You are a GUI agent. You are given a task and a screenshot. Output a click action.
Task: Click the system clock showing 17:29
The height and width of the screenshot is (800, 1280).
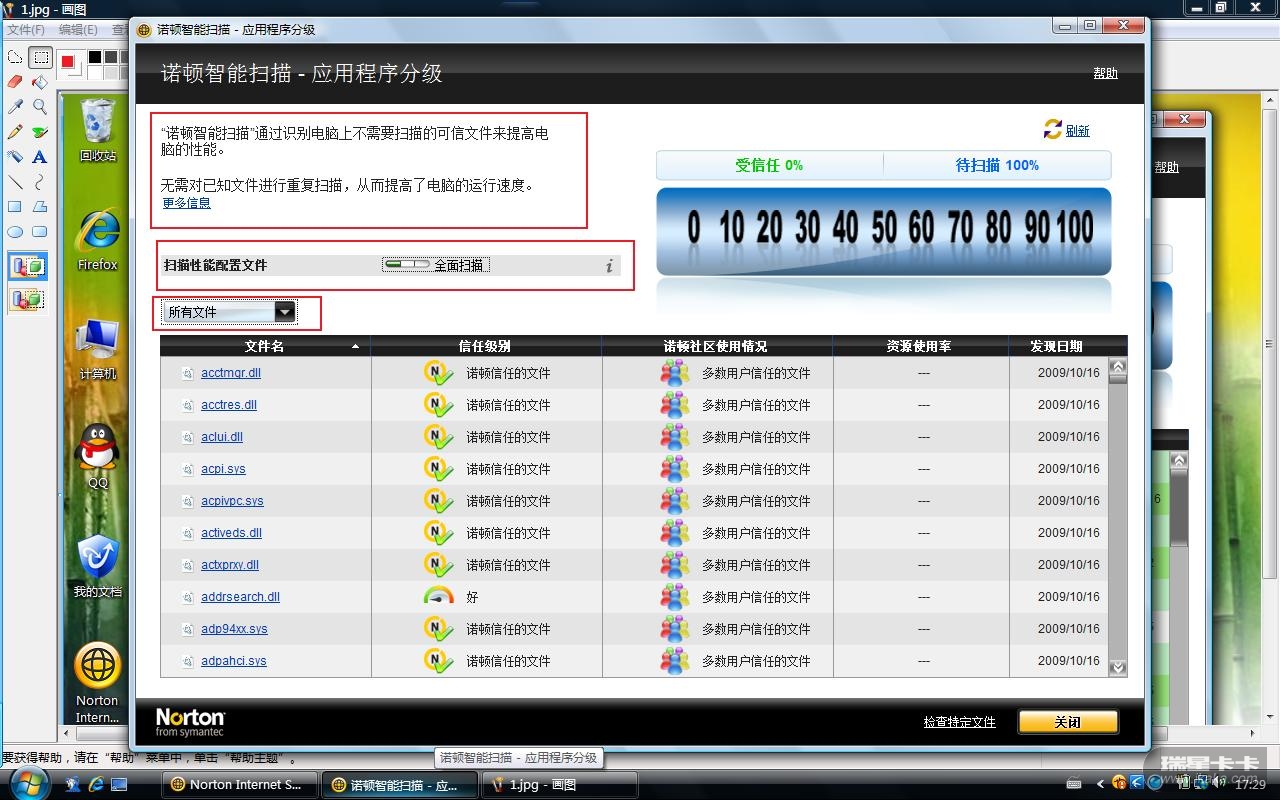pyautogui.click(x=1250, y=785)
